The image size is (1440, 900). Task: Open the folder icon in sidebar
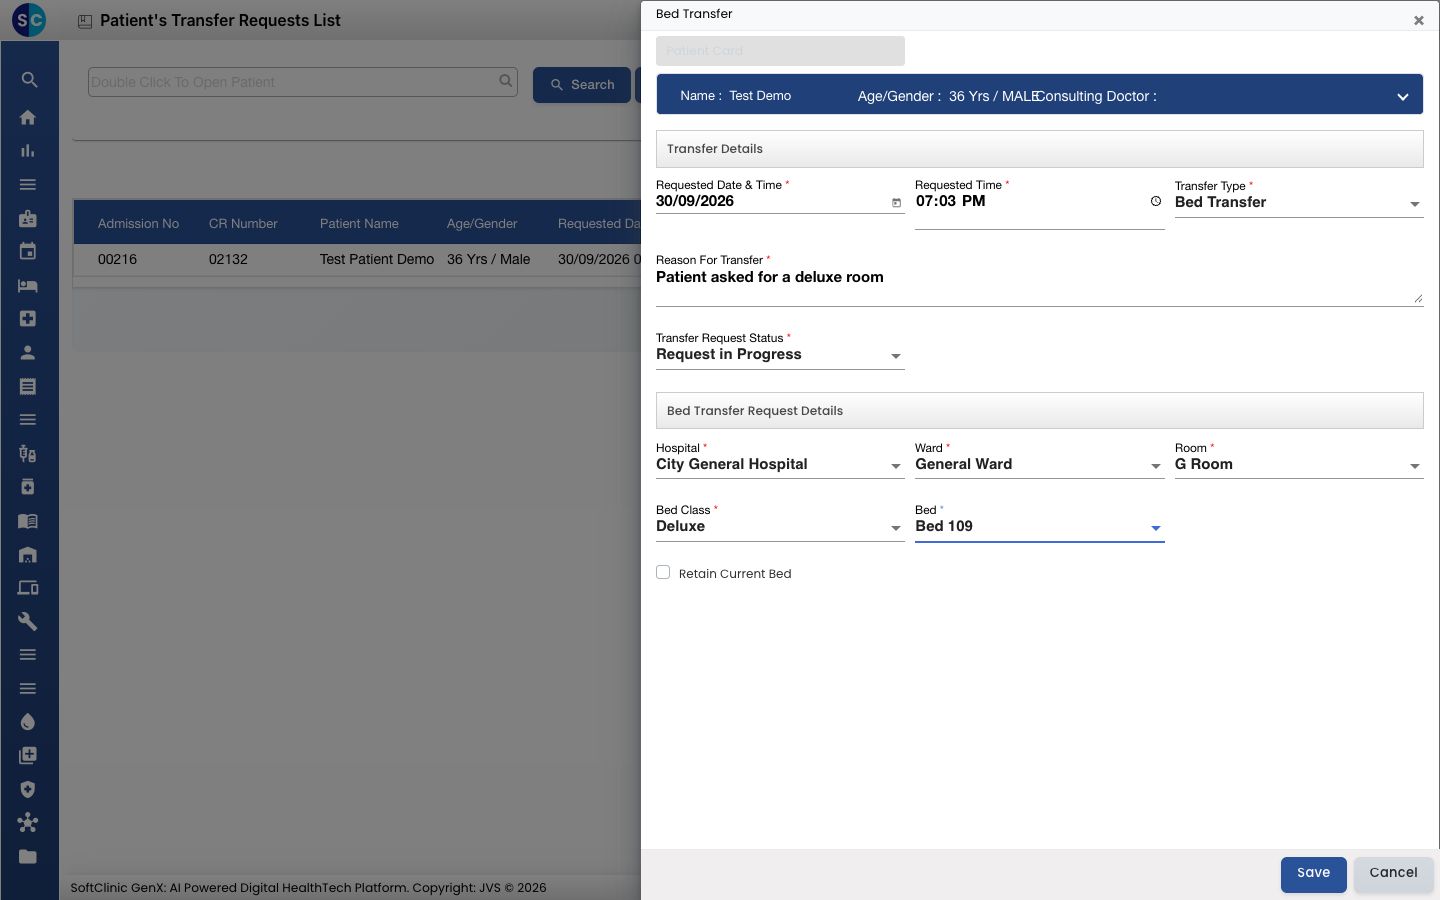tap(28, 857)
